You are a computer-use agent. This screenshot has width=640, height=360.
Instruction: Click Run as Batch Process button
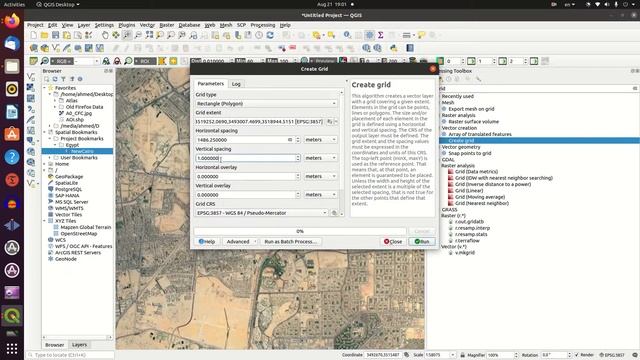(x=290, y=242)
